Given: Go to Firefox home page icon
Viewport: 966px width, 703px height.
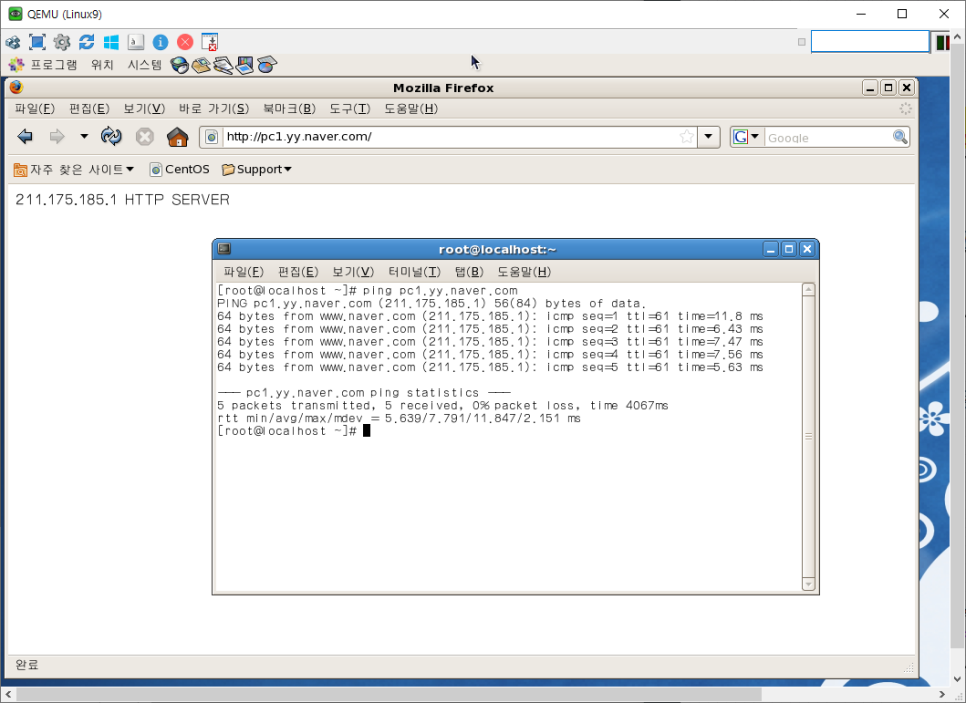Looking at the screenshot, I should 177,136.
